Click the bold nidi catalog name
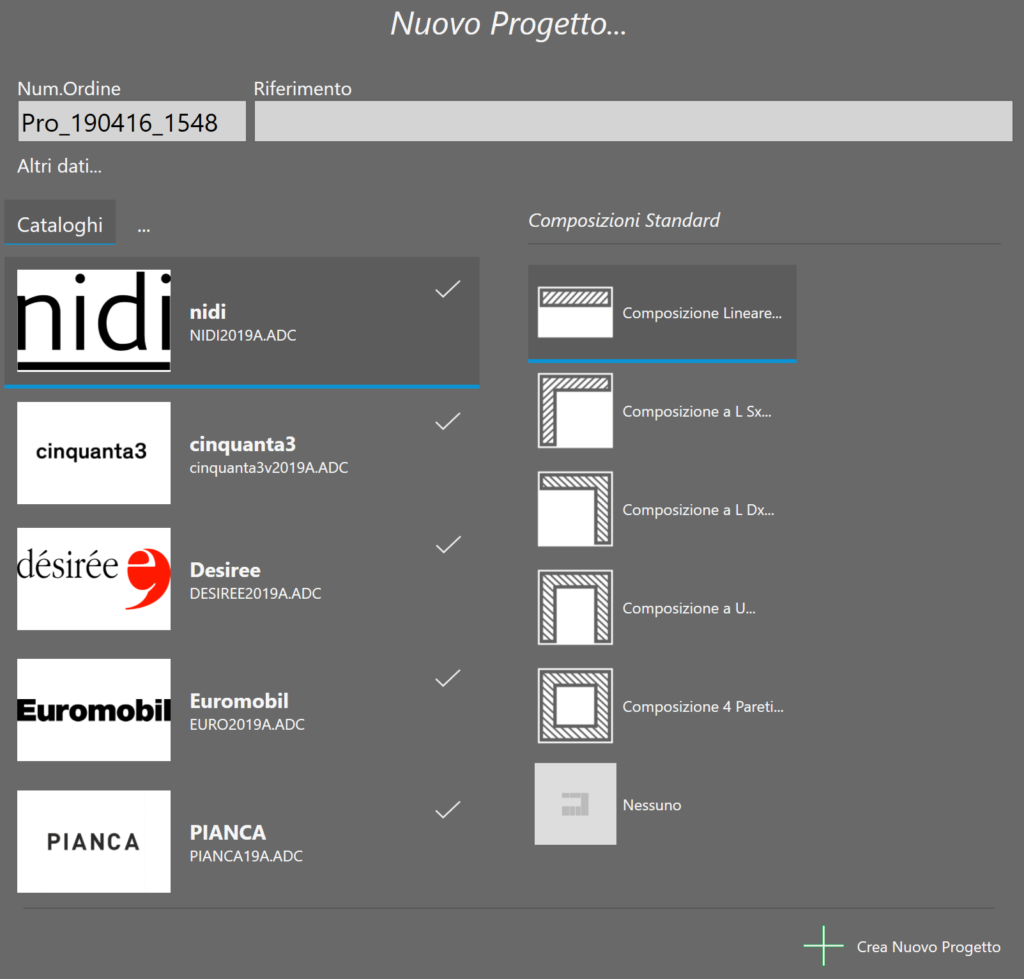1024x979 pixels. [x=208, y=312]
